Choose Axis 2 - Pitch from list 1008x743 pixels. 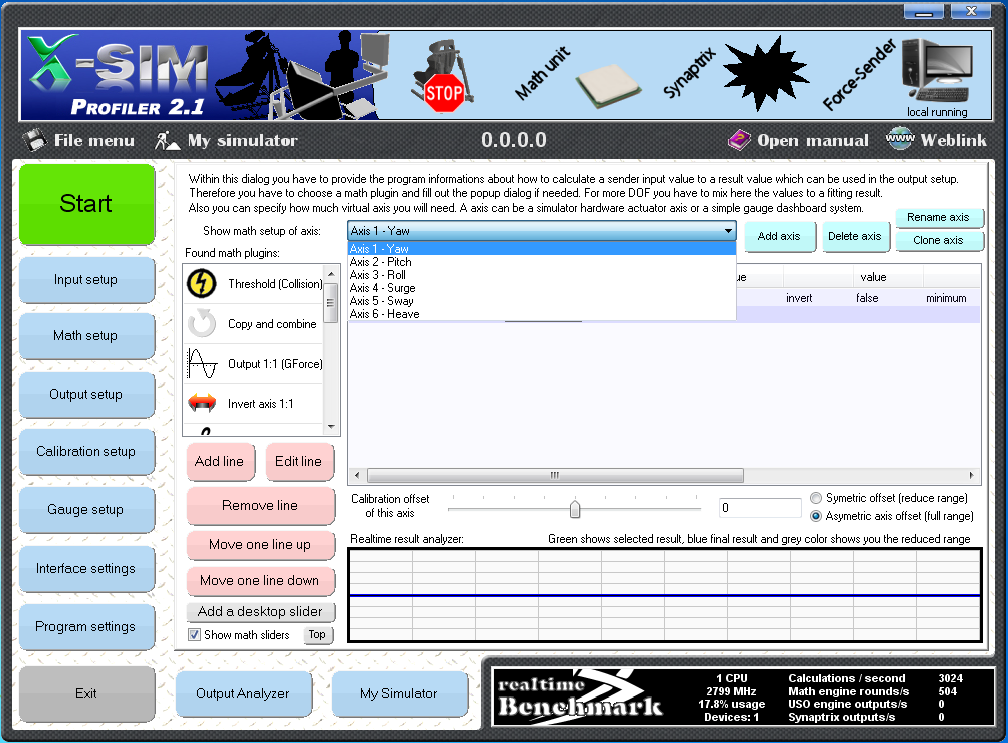pos(541,262)
